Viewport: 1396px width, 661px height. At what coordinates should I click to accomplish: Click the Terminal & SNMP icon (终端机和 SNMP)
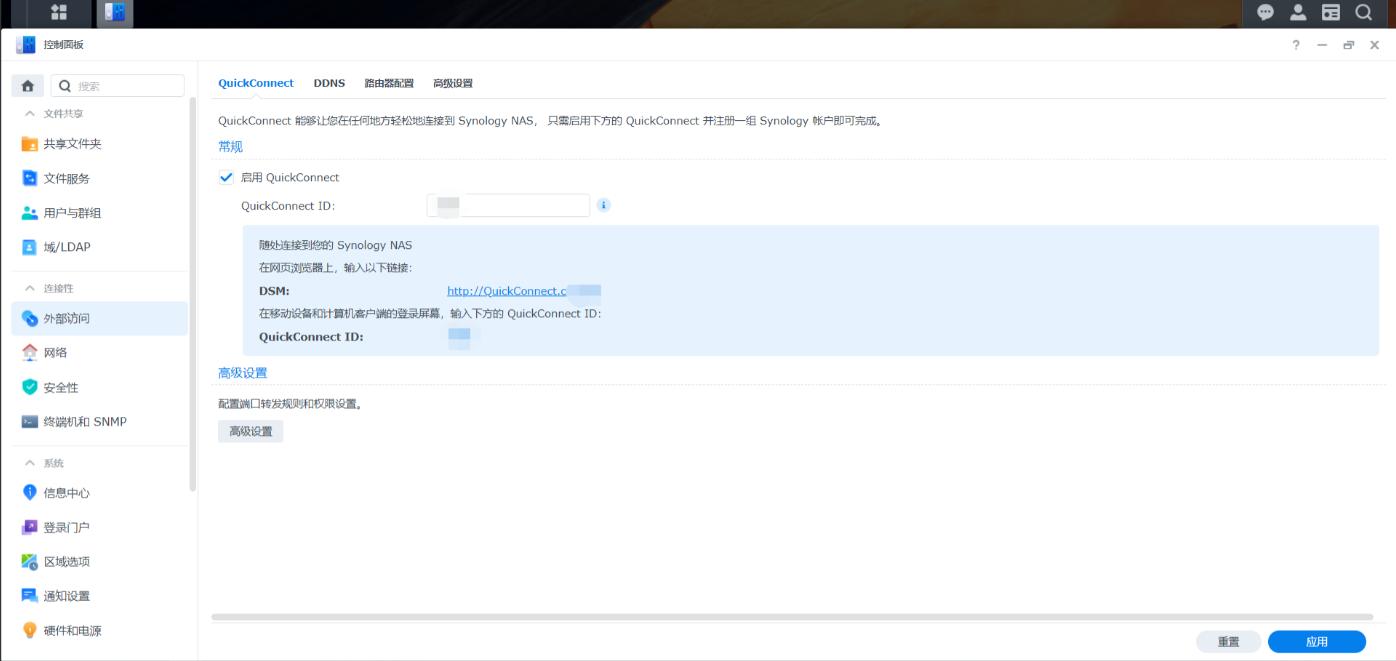(30, 421)
